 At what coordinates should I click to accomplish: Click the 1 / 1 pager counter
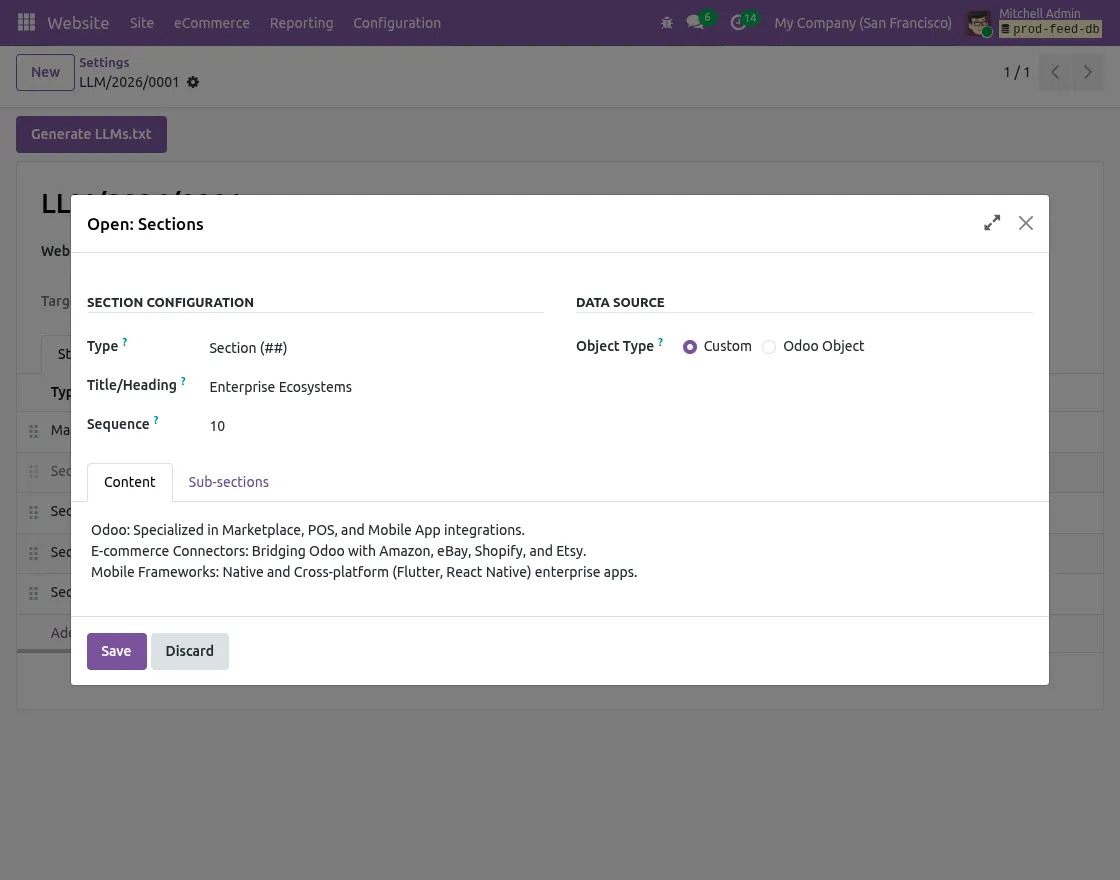[1016, 72]
